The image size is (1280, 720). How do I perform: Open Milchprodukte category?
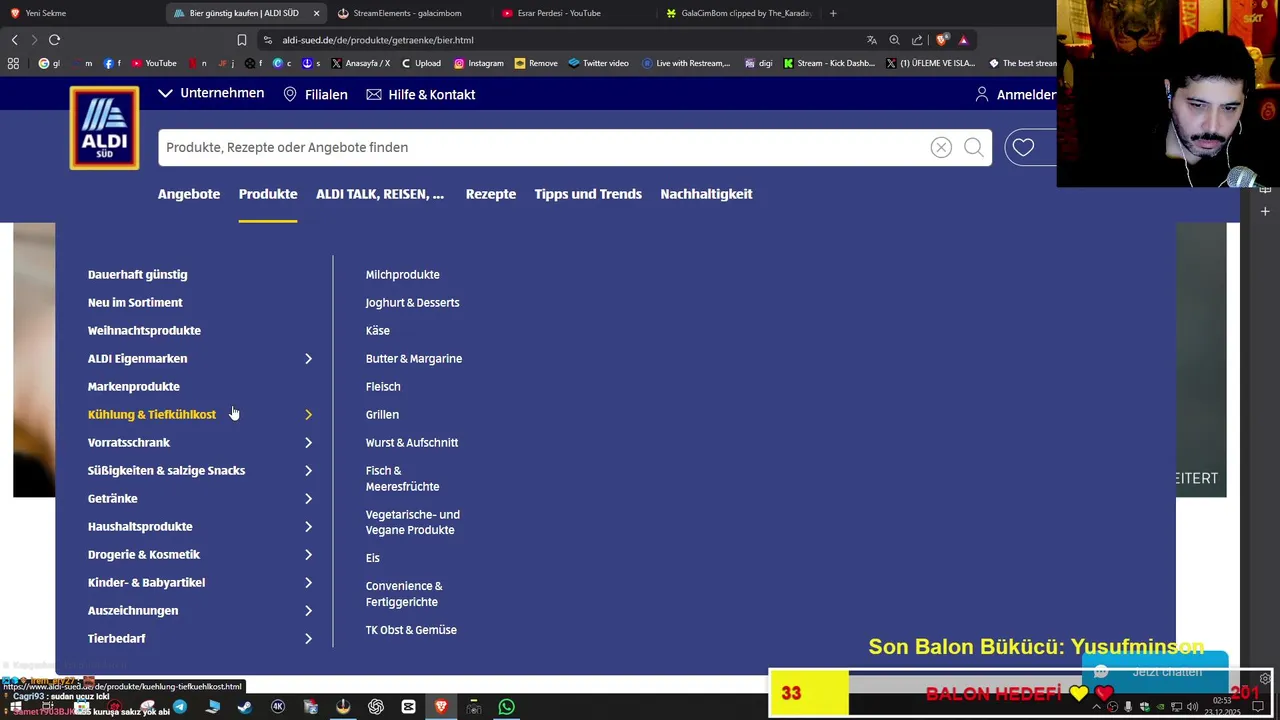[403, 274]
